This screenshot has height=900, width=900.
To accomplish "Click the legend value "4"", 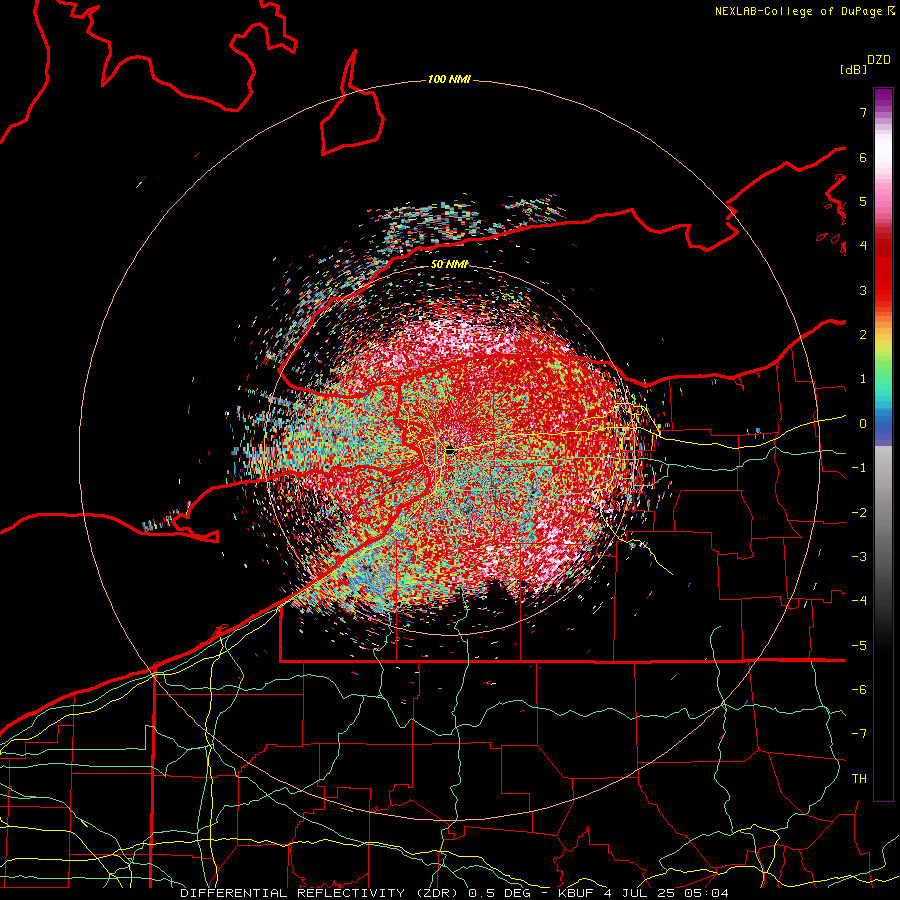I will tap(863, 246).
